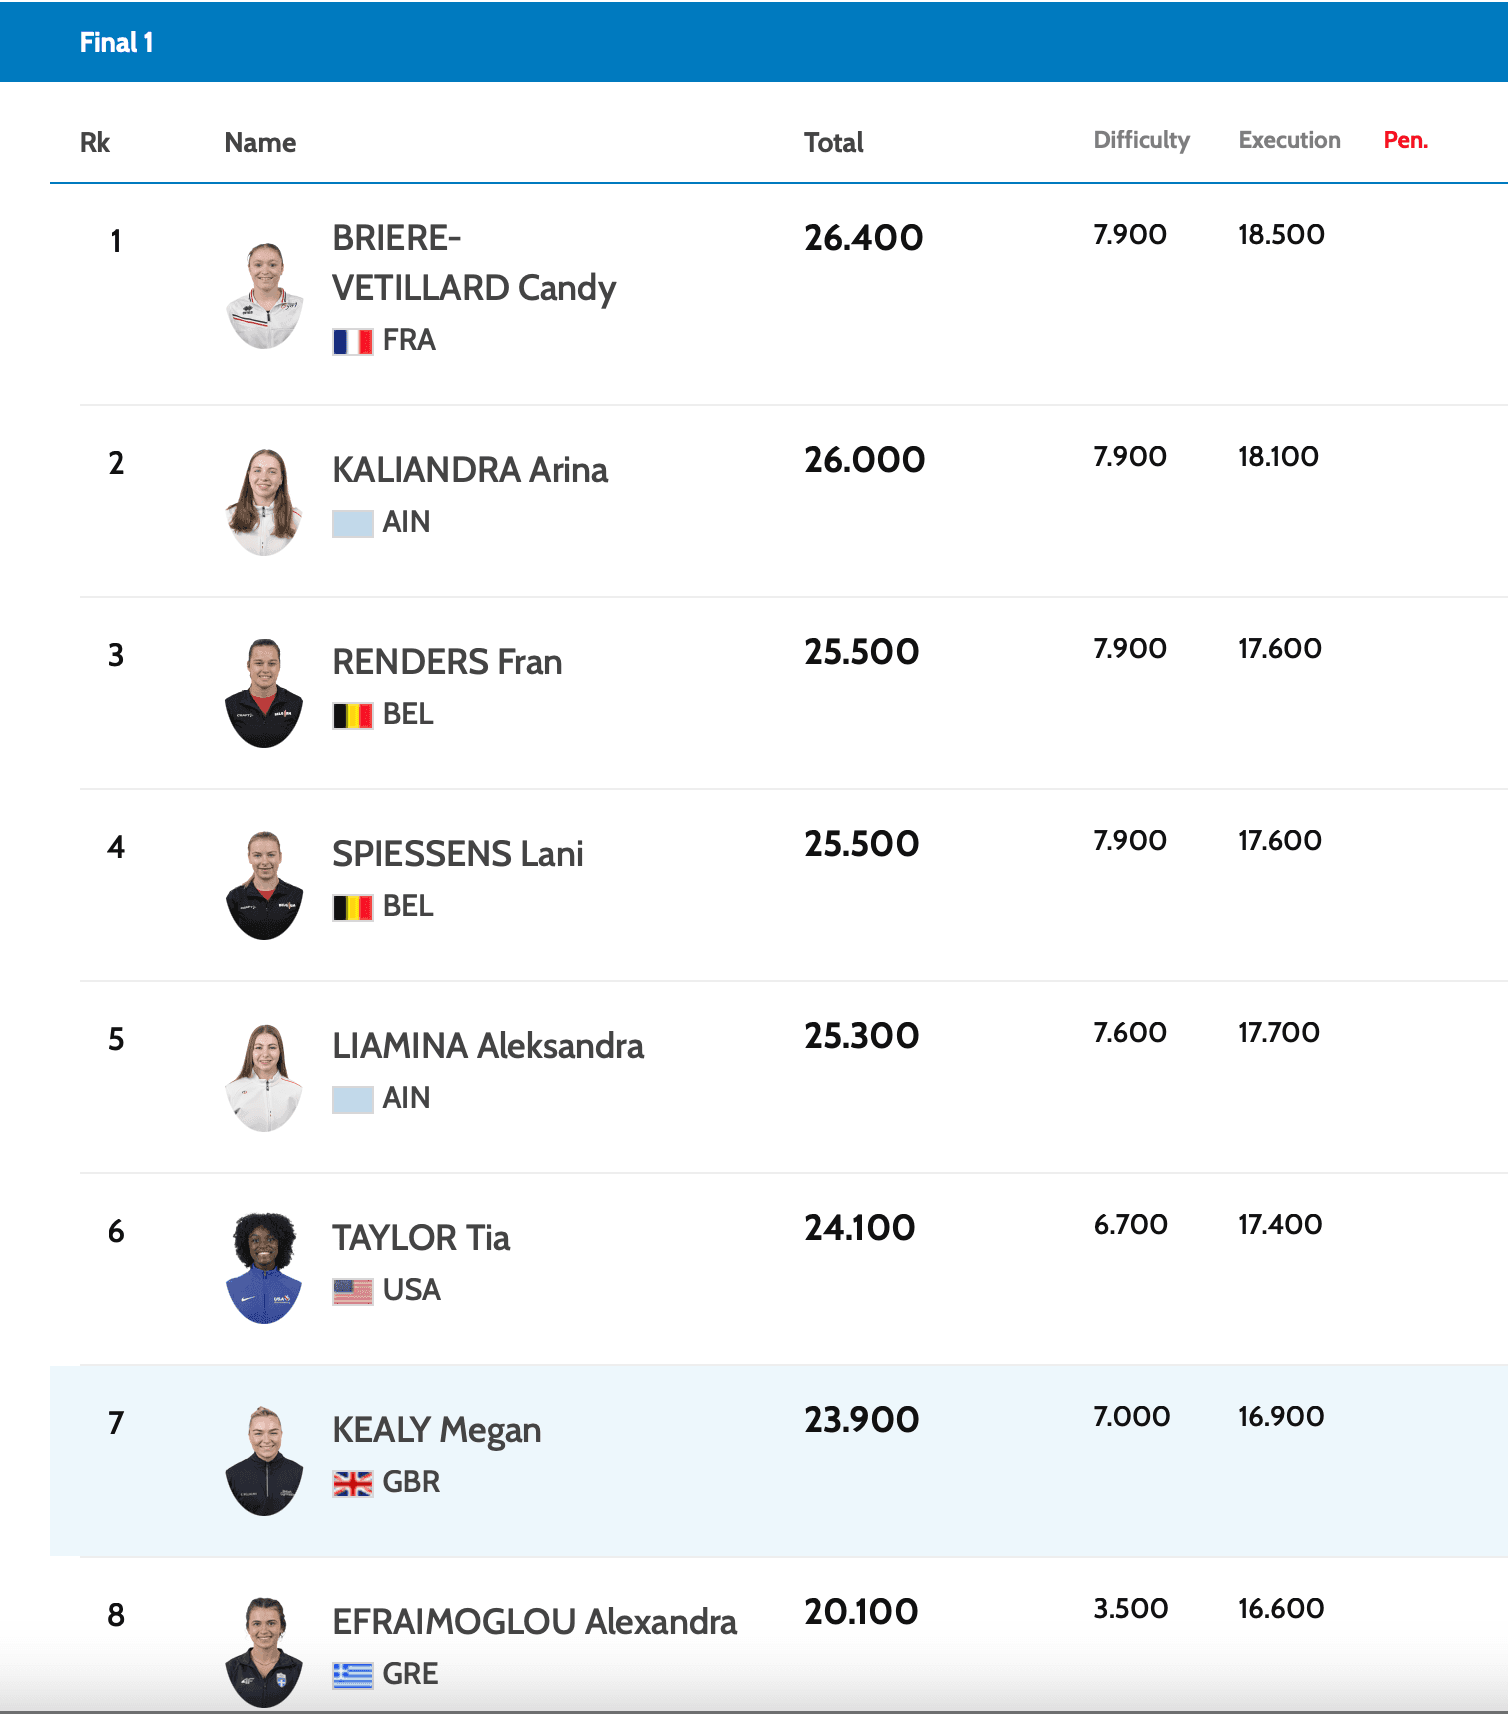Click the Total column header

pos(833,143)
